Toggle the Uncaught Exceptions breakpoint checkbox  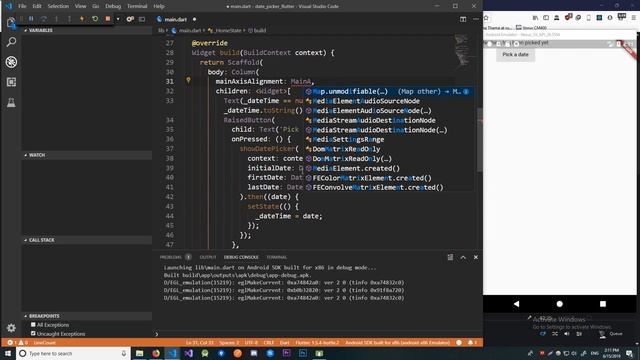tap(33, 333)
